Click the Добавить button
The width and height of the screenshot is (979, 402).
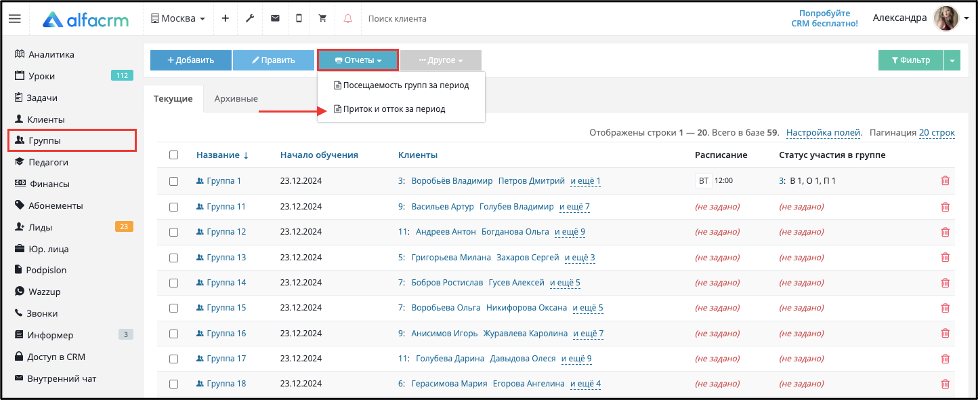click(191, 61)
